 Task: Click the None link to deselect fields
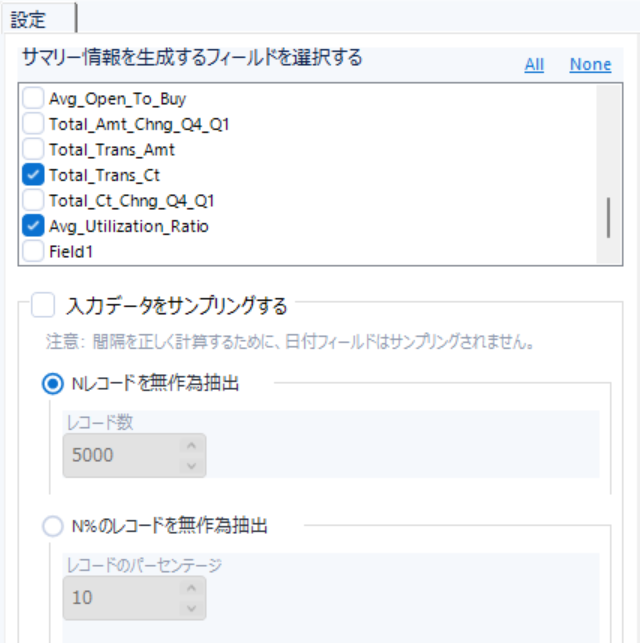pyautogui.click(x=590, y=64)
